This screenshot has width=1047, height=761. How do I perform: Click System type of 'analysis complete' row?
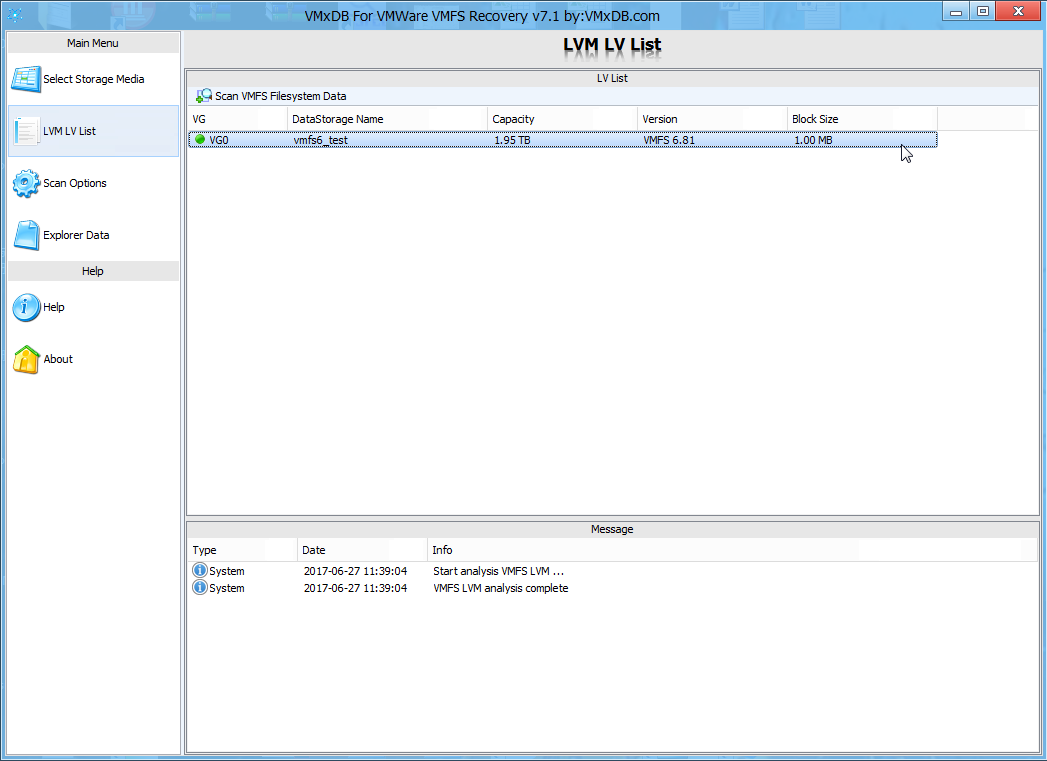pos(226,588)
